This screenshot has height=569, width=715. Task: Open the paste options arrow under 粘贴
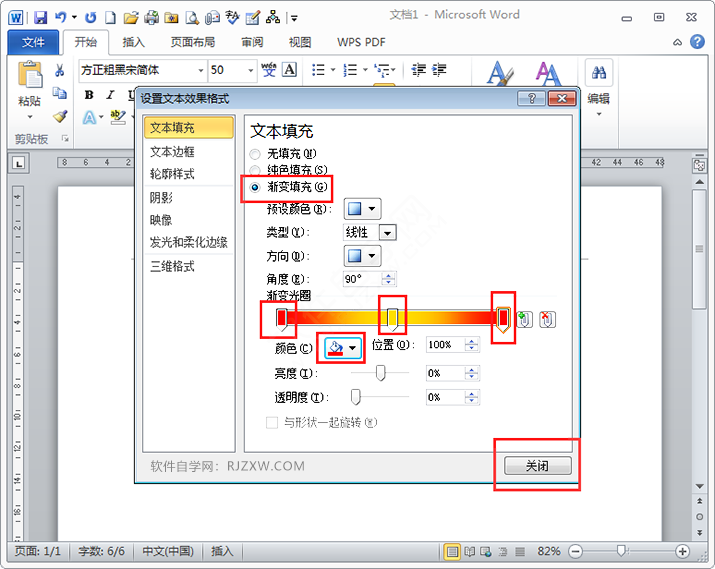click(x=30, y=117)
